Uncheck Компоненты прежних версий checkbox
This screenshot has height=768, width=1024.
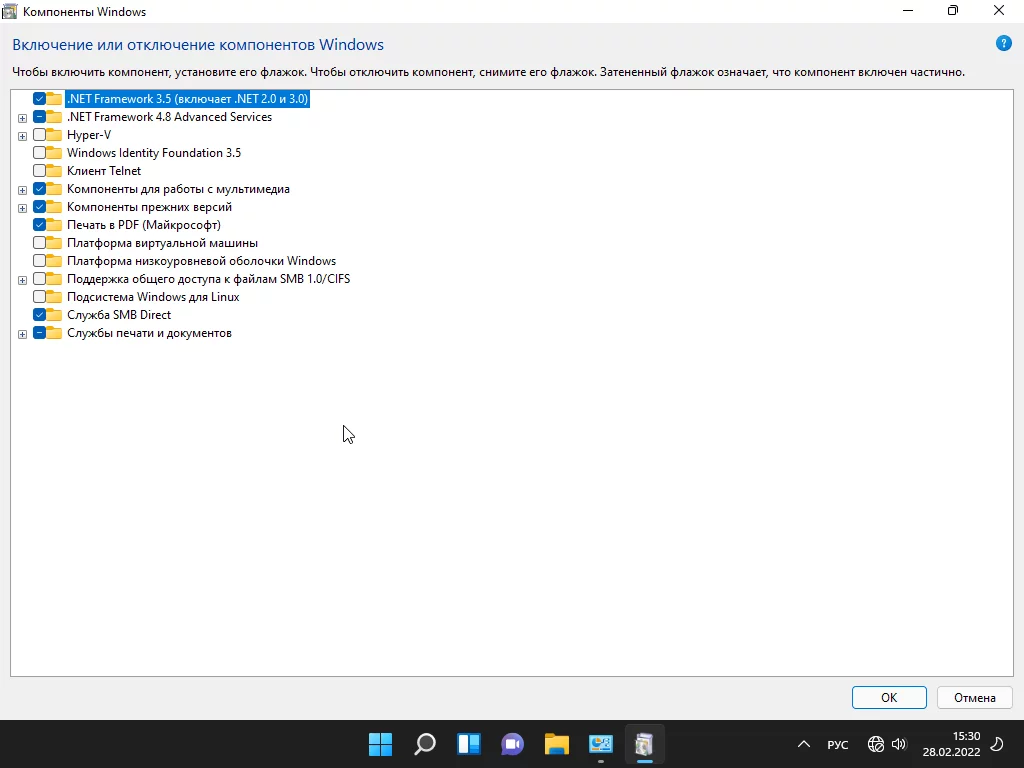click(x=39, y=207)
